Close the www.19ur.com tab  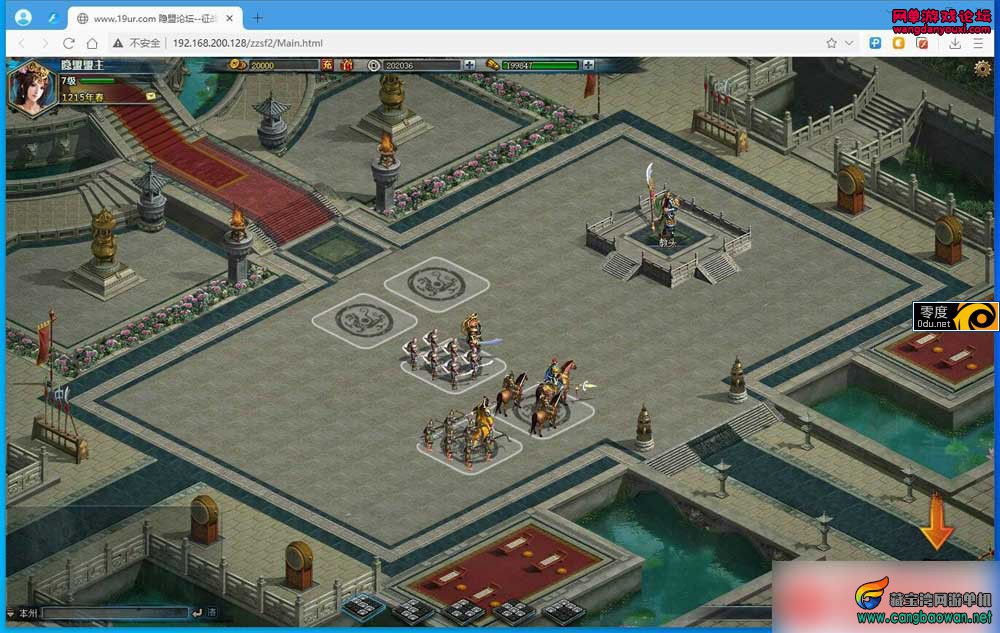pyautogui.click(x=230, y=18)
